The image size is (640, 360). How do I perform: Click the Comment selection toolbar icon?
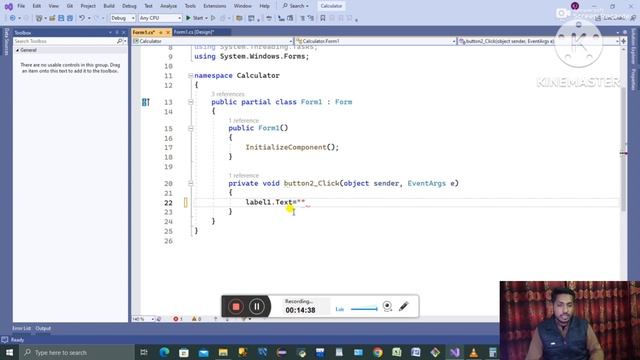(302, 18)
